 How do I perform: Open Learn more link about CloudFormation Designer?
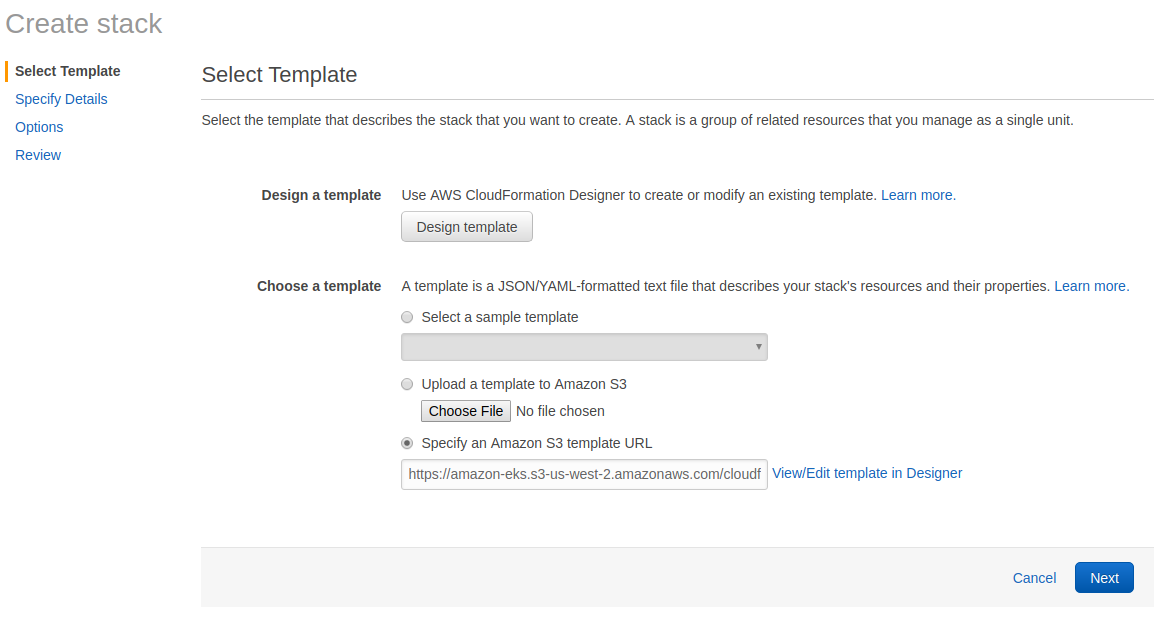pos(918,195)
